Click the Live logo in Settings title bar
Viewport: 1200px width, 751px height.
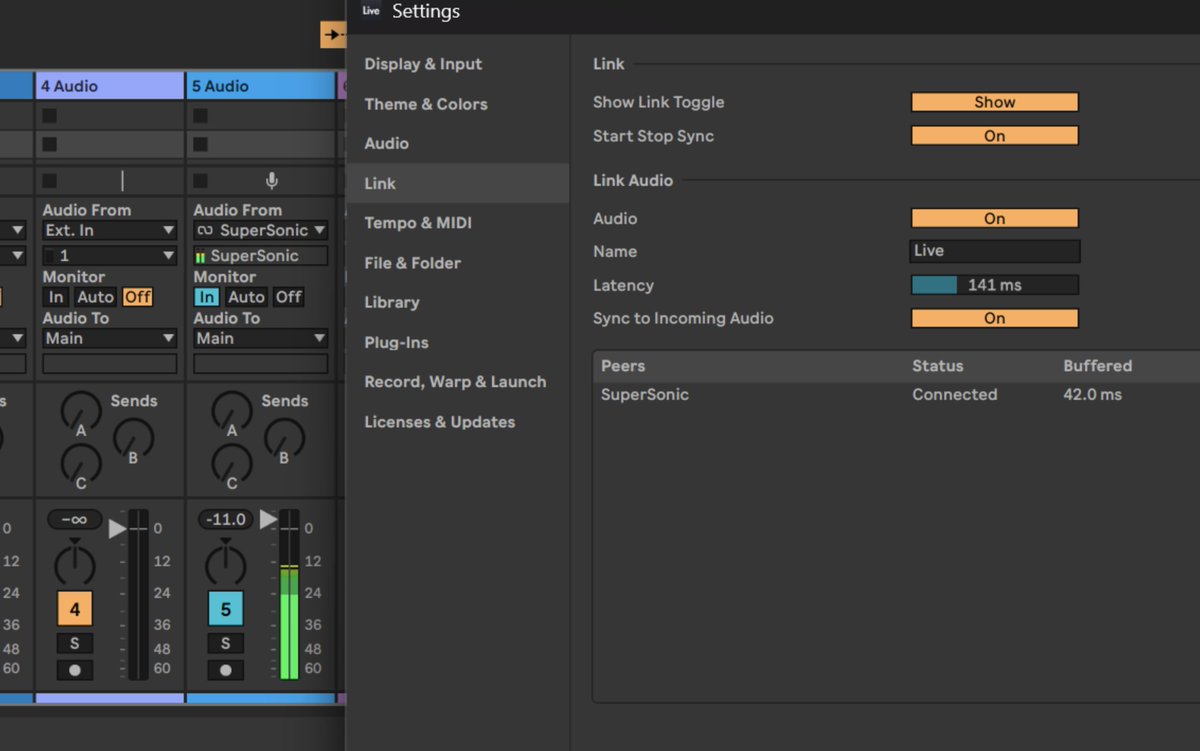tap(371, 11)
